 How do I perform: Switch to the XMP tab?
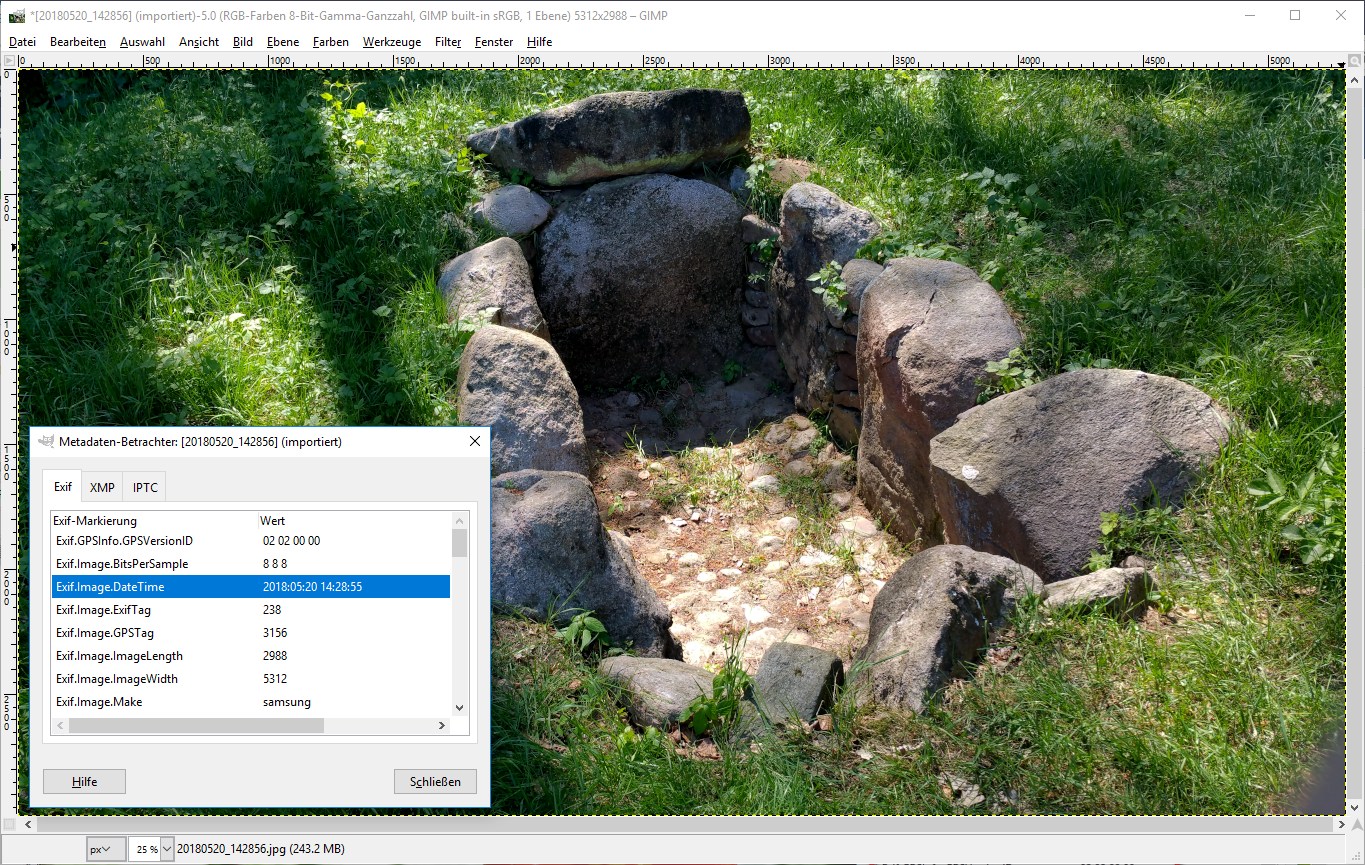(102, 487)
